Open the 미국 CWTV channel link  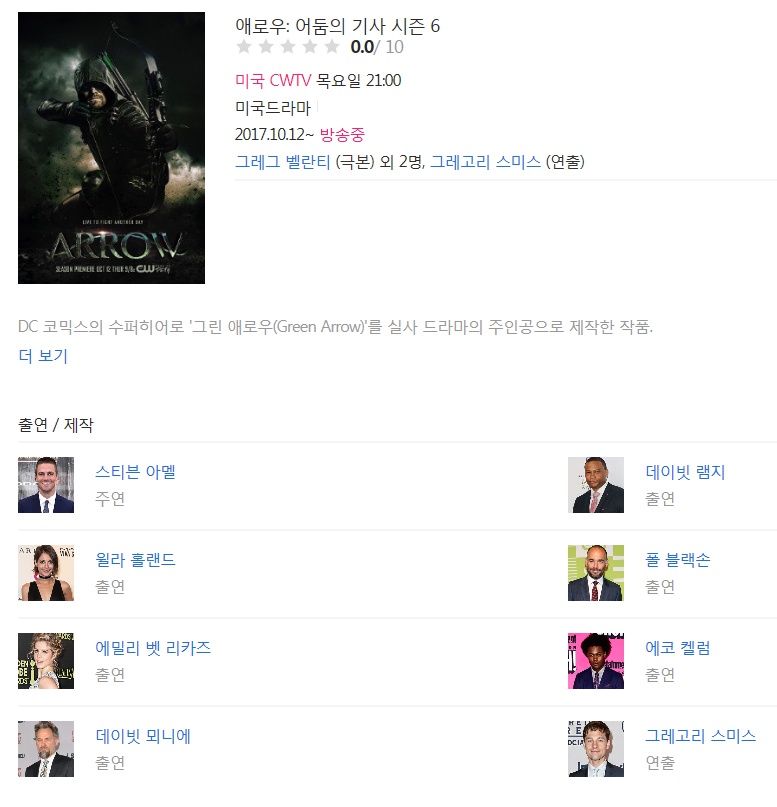(x=273, y=80)
